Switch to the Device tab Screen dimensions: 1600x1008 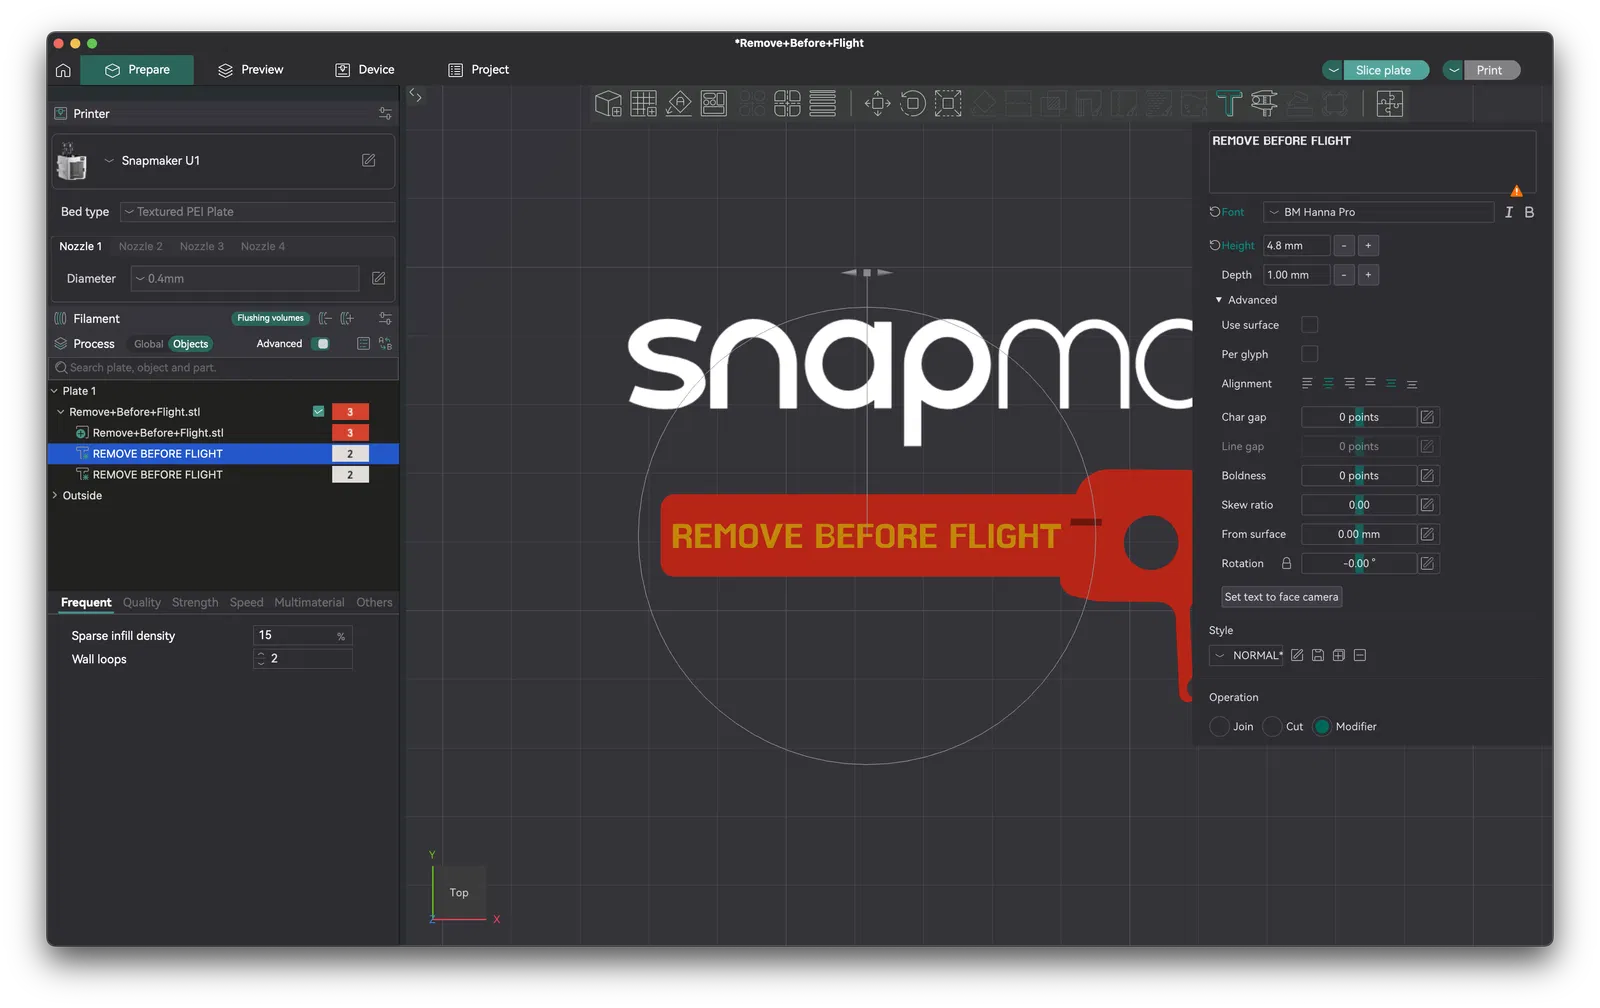tap(365, 70)
